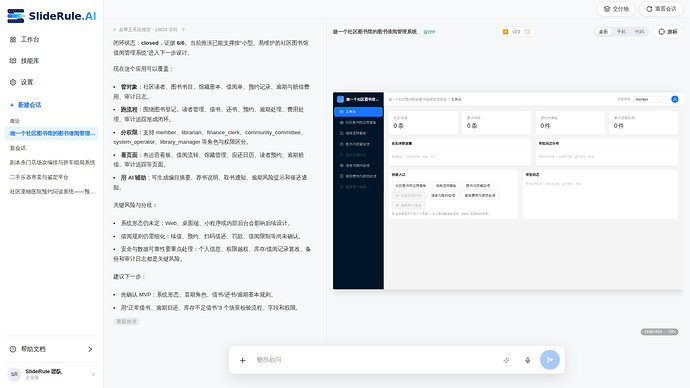Click the preview app logo in dark sidebar
The width and height of the screenshot is (690, 388).
(340, 99)
